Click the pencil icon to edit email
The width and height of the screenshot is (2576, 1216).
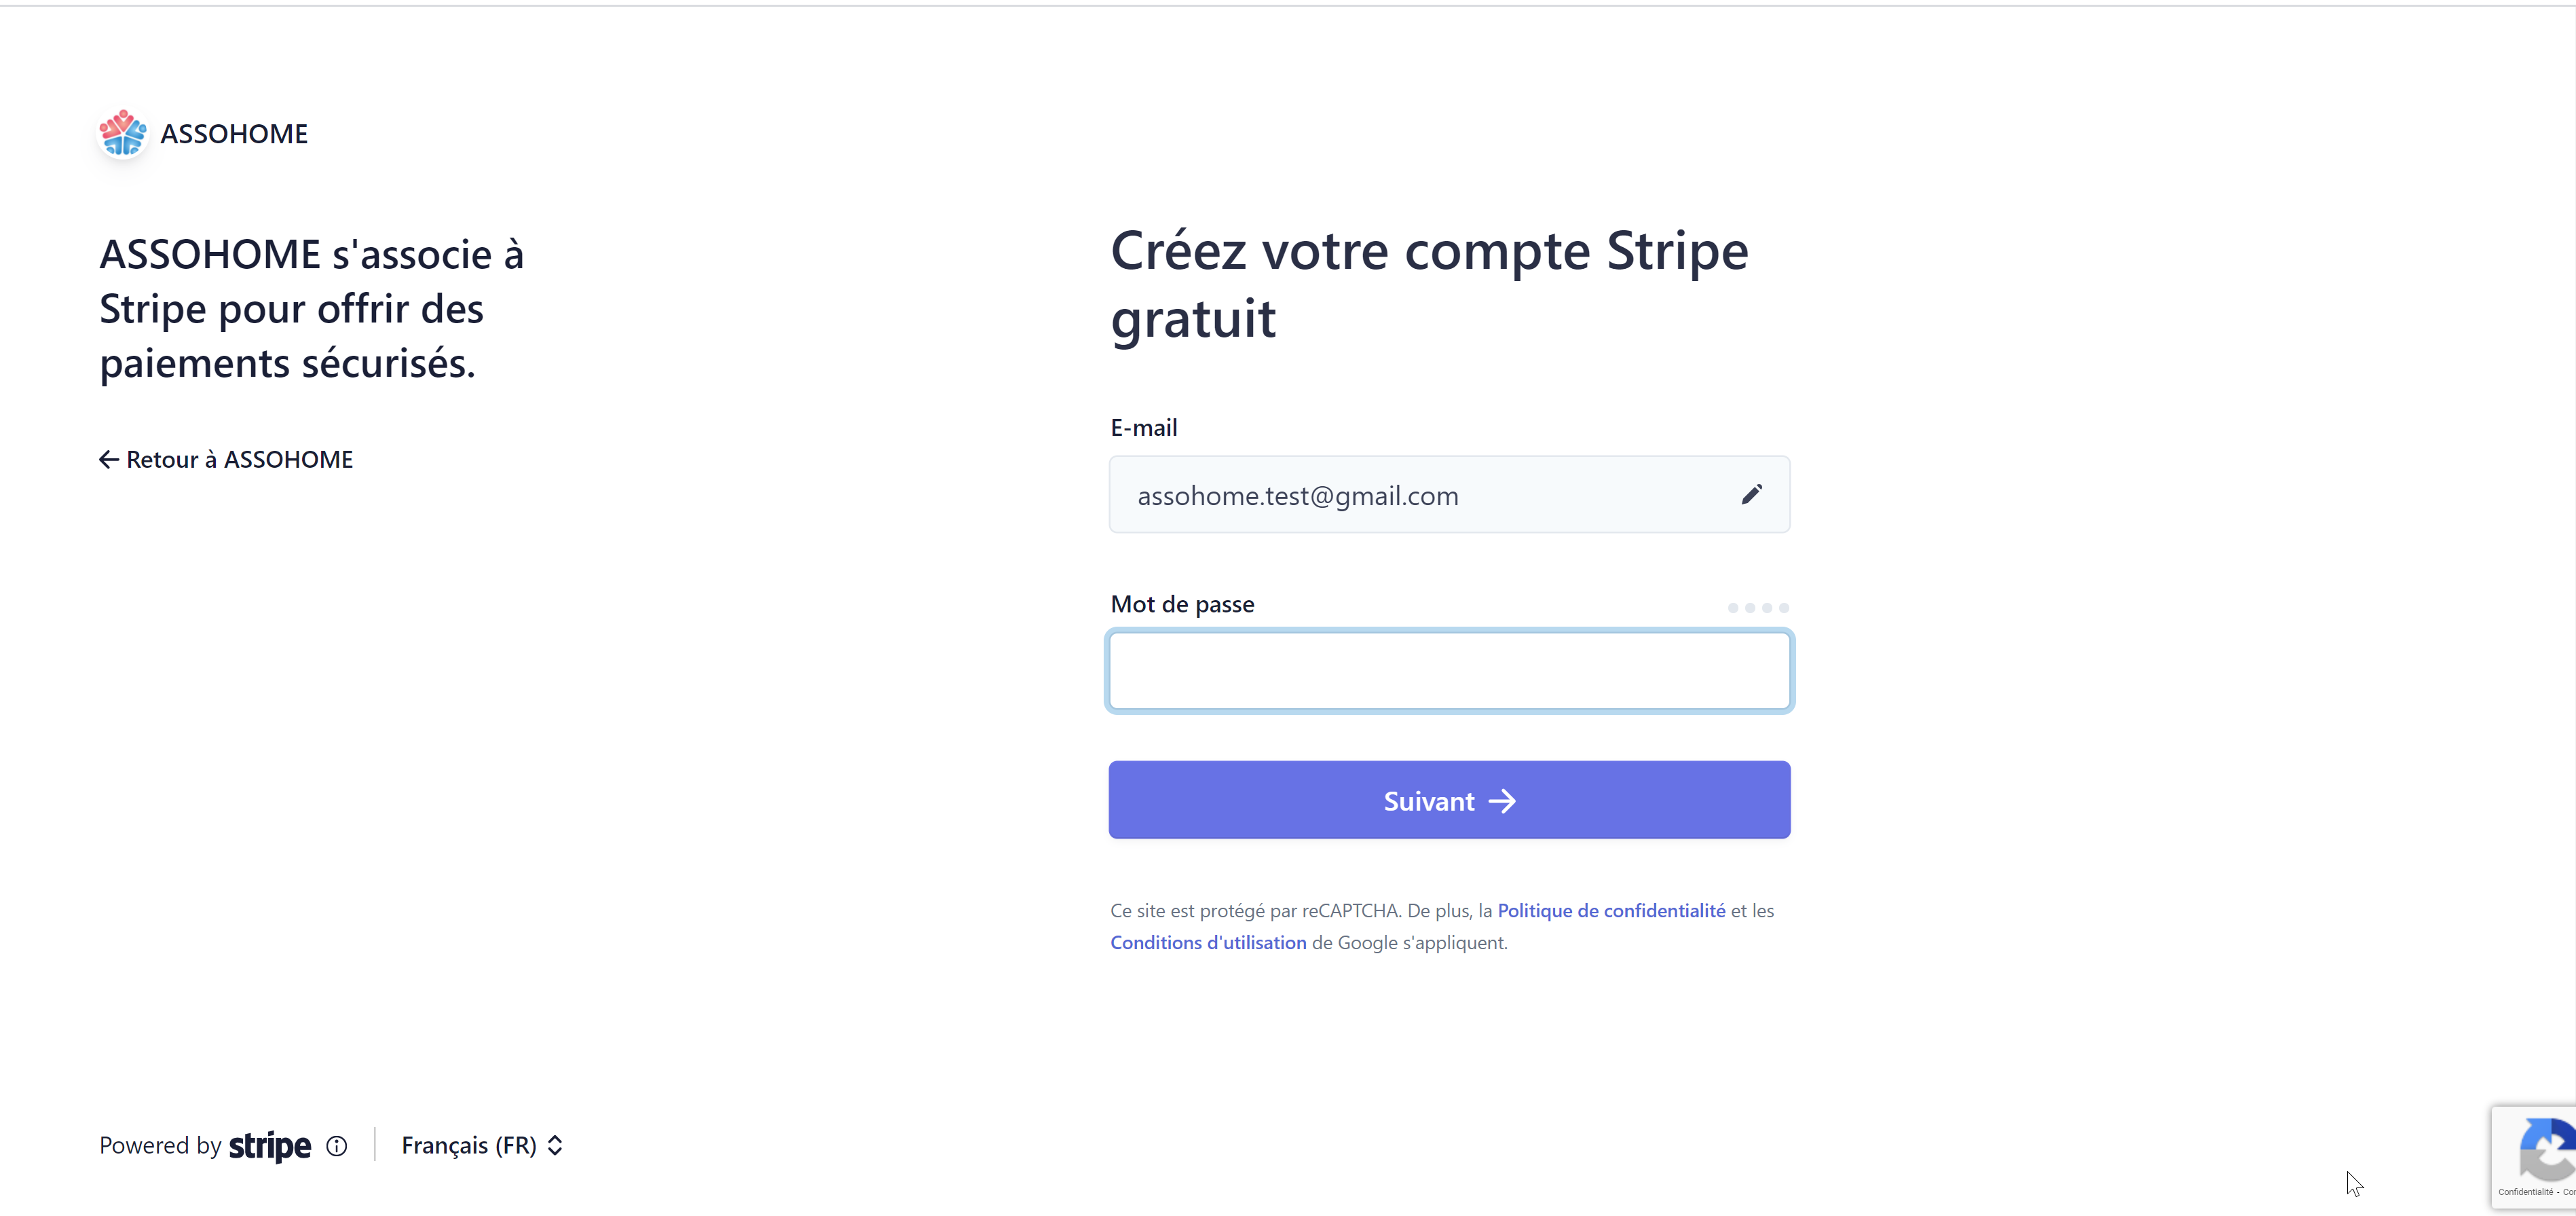[1751, 495]
